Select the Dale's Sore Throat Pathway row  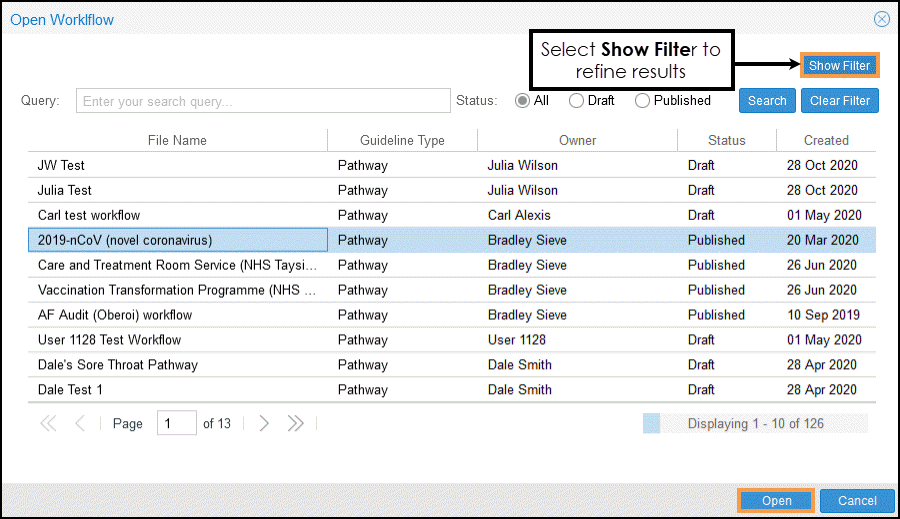(x=118, y=365)
